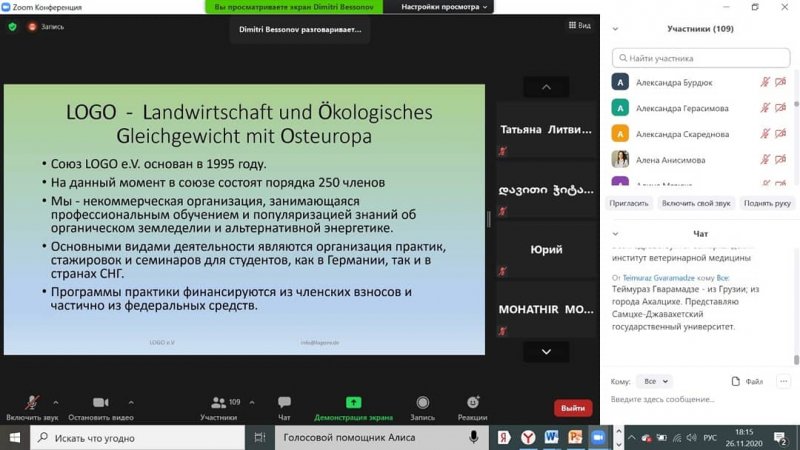Attach a file via Файл button
800x450 pixels.
(x=747, y=381)
